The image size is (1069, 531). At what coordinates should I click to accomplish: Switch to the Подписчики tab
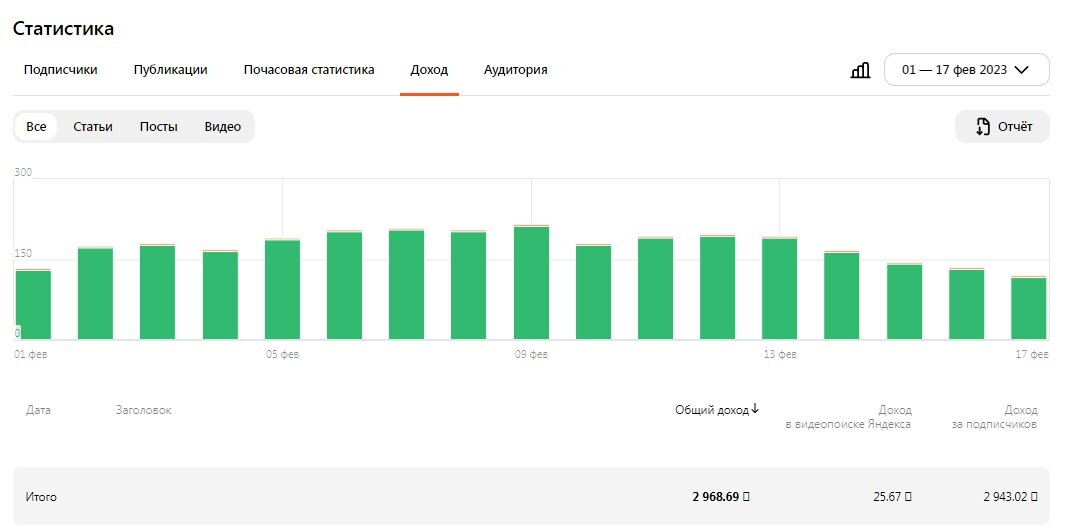coord(61,70)
